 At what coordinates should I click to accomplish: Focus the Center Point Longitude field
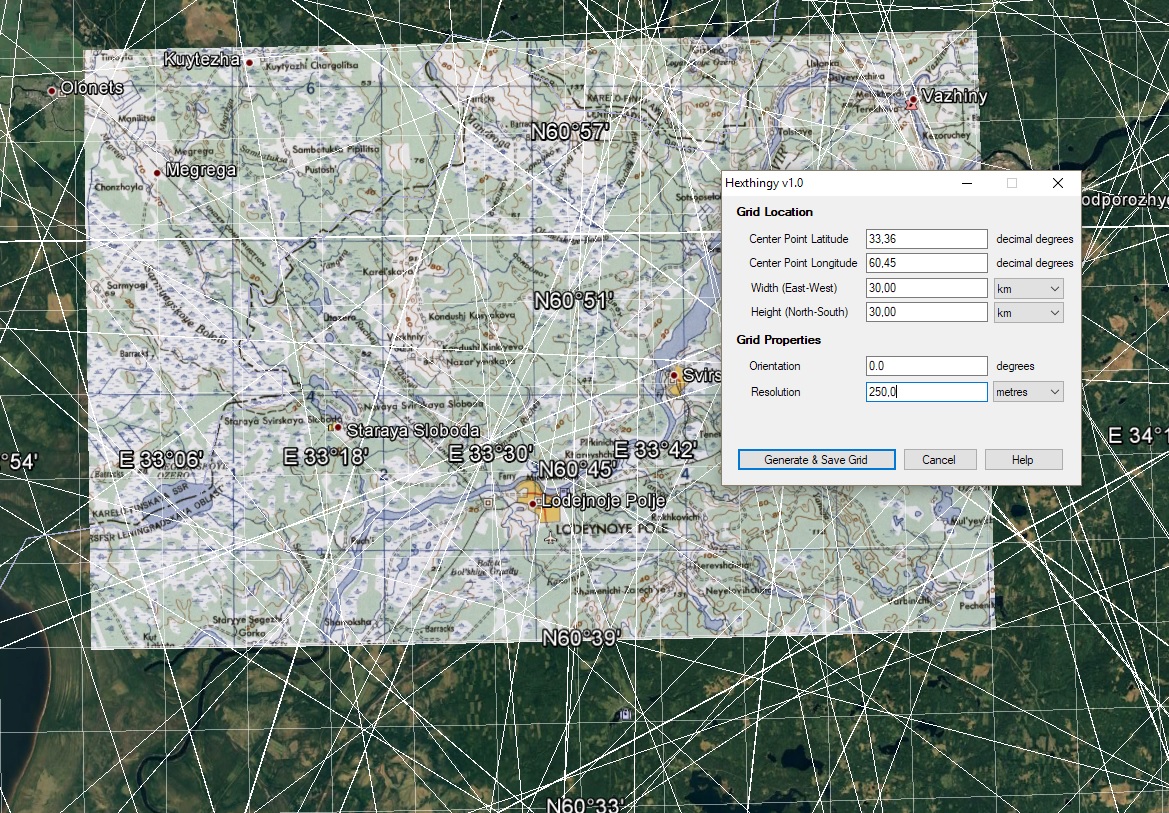pyautogui.click(x=927, y=263)
